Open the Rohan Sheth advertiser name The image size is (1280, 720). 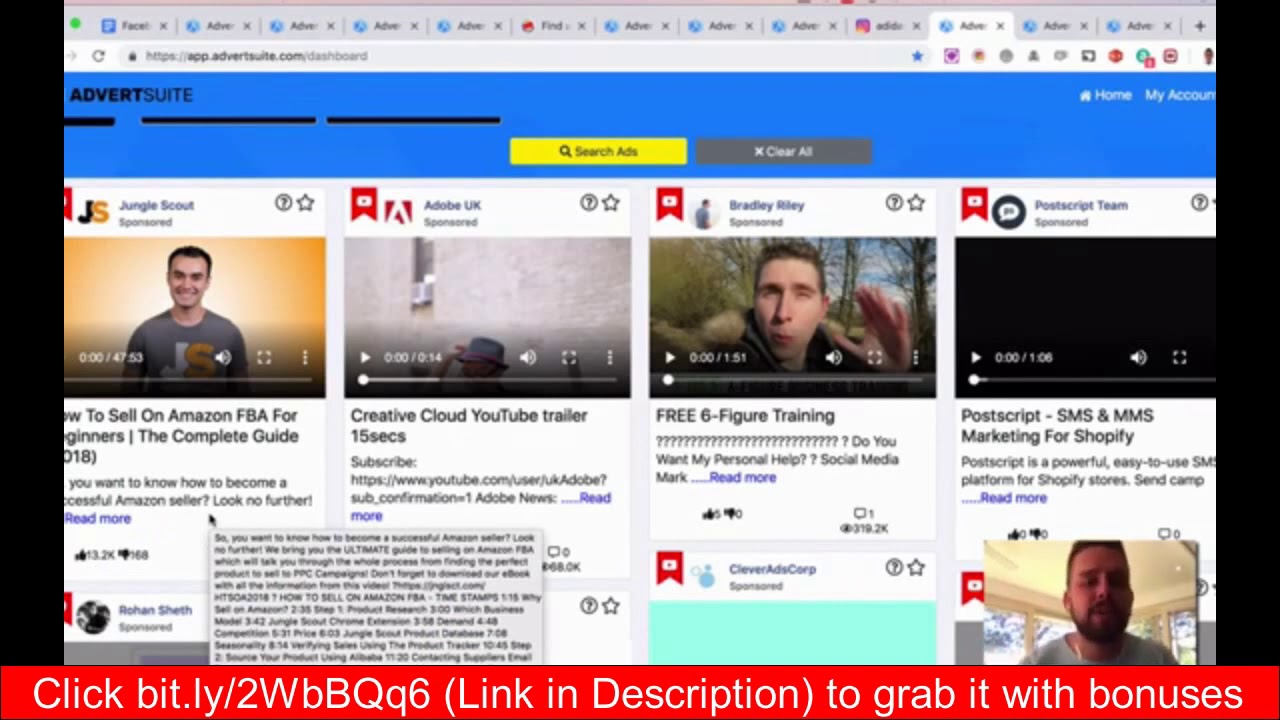click(155, 610)
